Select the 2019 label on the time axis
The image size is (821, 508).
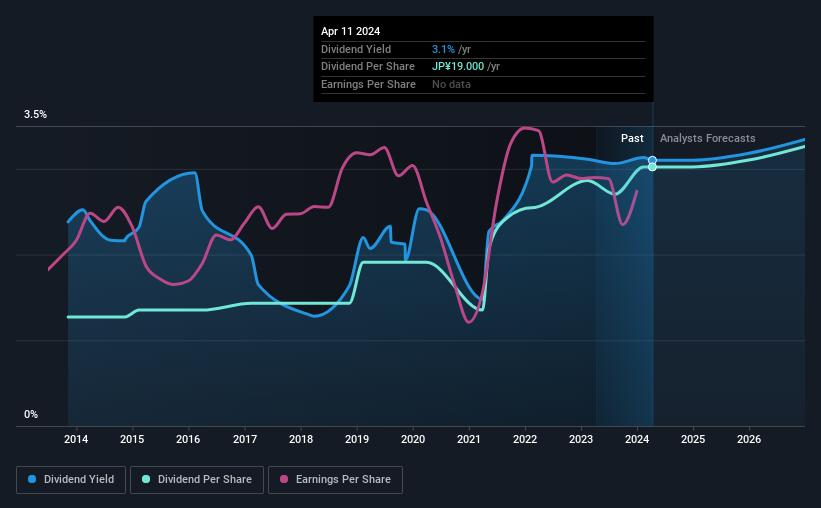pos(357,439)
